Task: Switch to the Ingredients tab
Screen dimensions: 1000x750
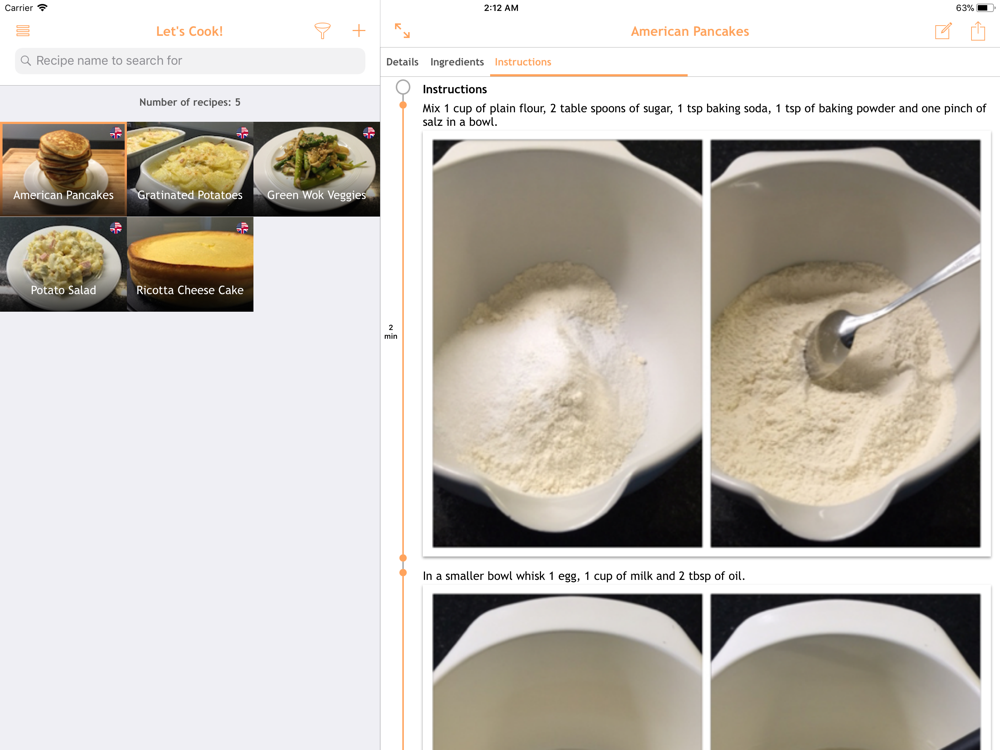Action: pyautogui.click(x=457, y=62)
